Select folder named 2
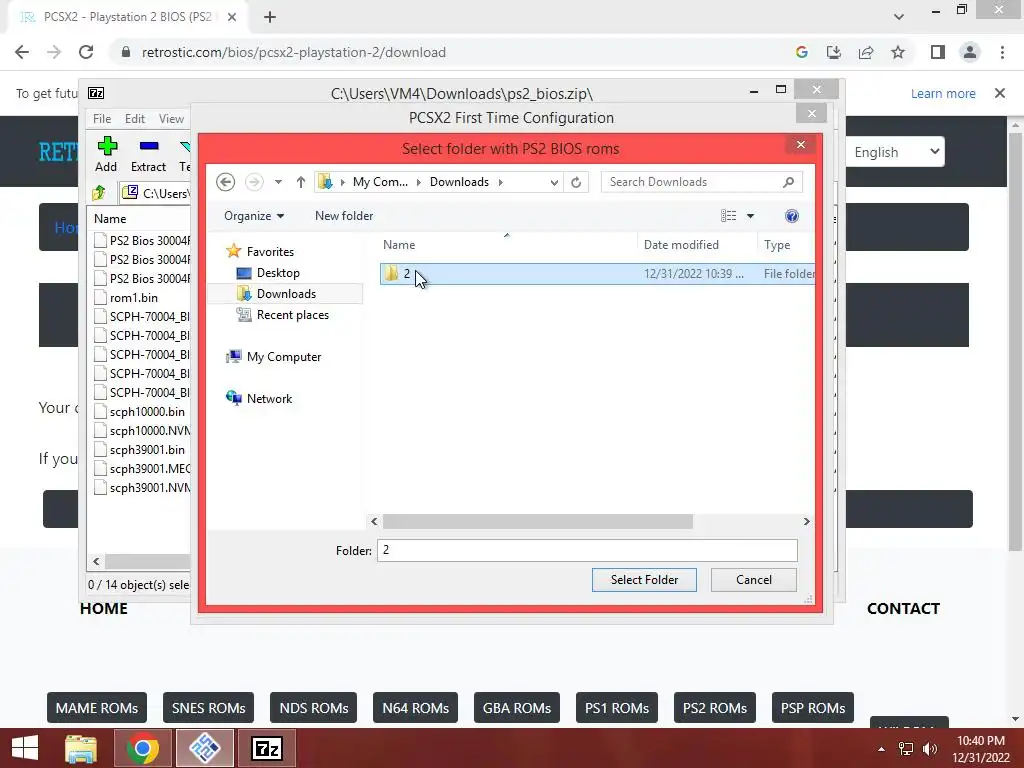 tap(598, 274)
